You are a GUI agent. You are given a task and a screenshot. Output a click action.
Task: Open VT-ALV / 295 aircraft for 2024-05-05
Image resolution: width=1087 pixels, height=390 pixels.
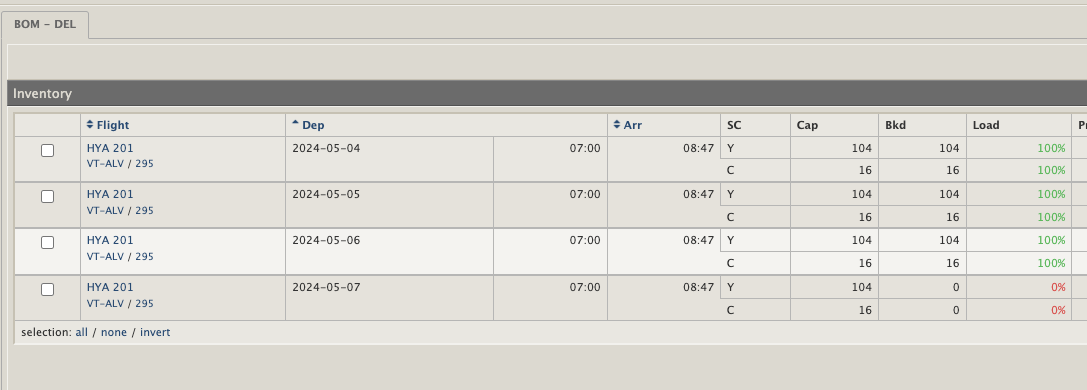[x=120, y=211]
